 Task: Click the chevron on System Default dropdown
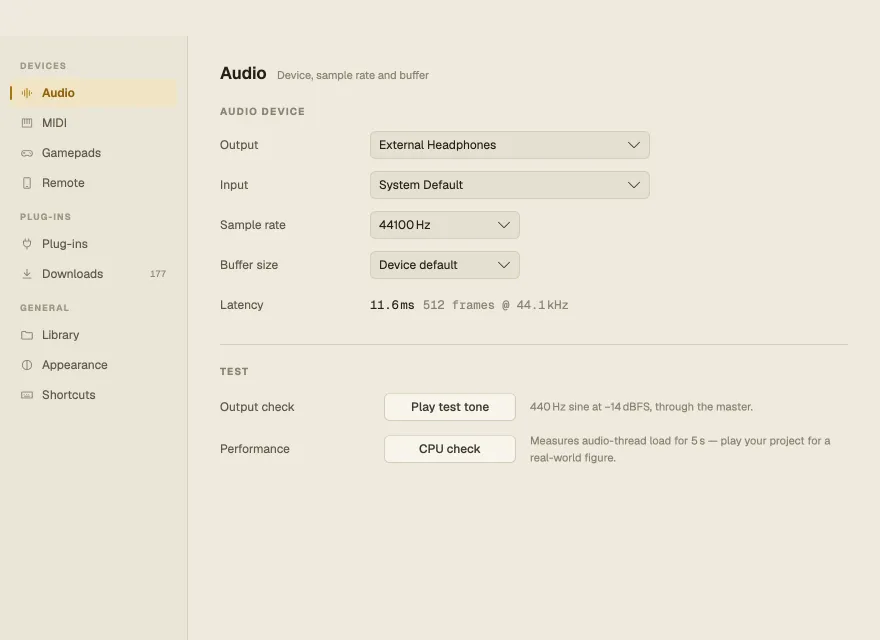pyautogui.click(x=634, y=185)
